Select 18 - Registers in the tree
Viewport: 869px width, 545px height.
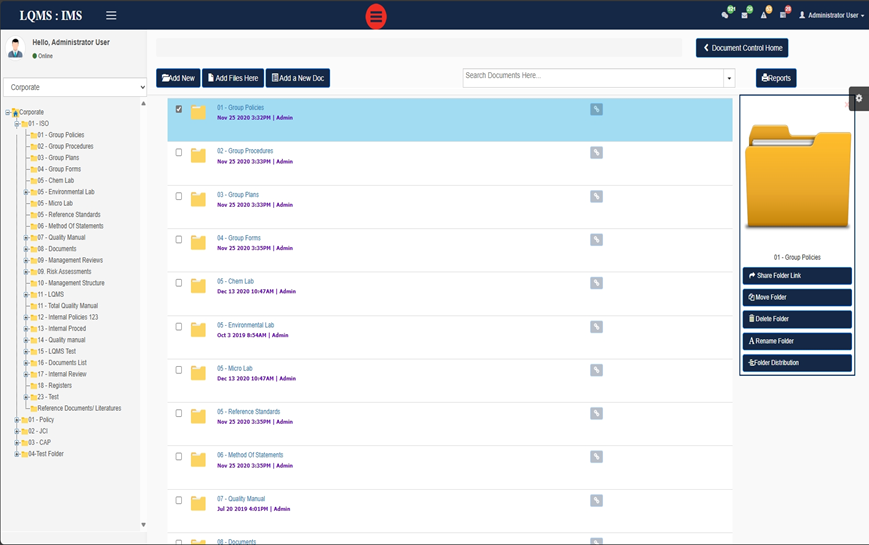click(55, 385)
